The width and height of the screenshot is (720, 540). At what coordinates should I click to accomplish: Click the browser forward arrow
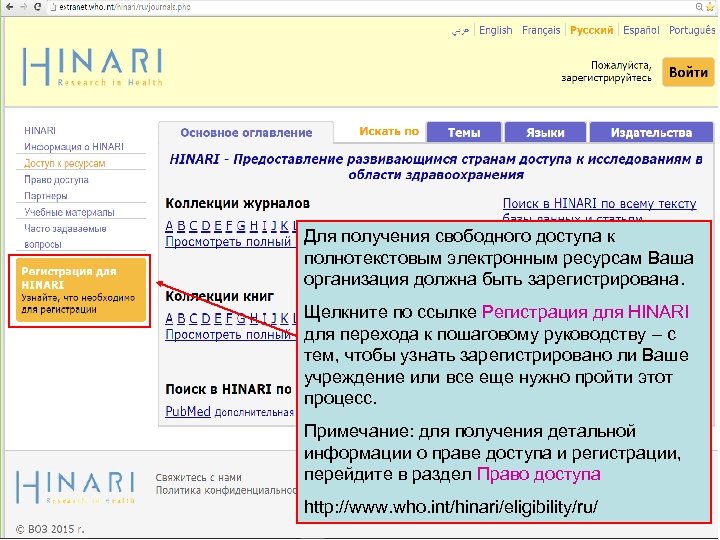click(23, 7)
